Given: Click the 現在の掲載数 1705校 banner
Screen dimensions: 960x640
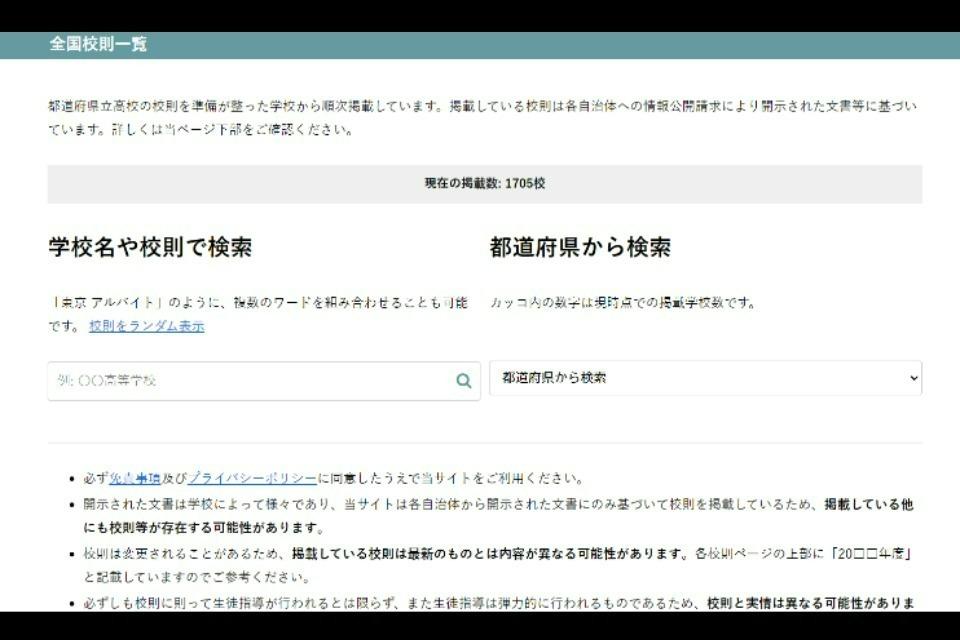Looking at the screenshot, I should click(484, 184).
